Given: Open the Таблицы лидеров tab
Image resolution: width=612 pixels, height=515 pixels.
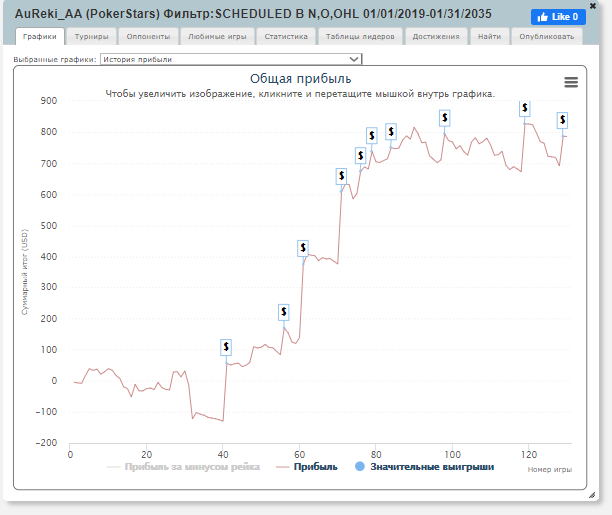Looking at the screenshot, I should click(x=360, y=36).
